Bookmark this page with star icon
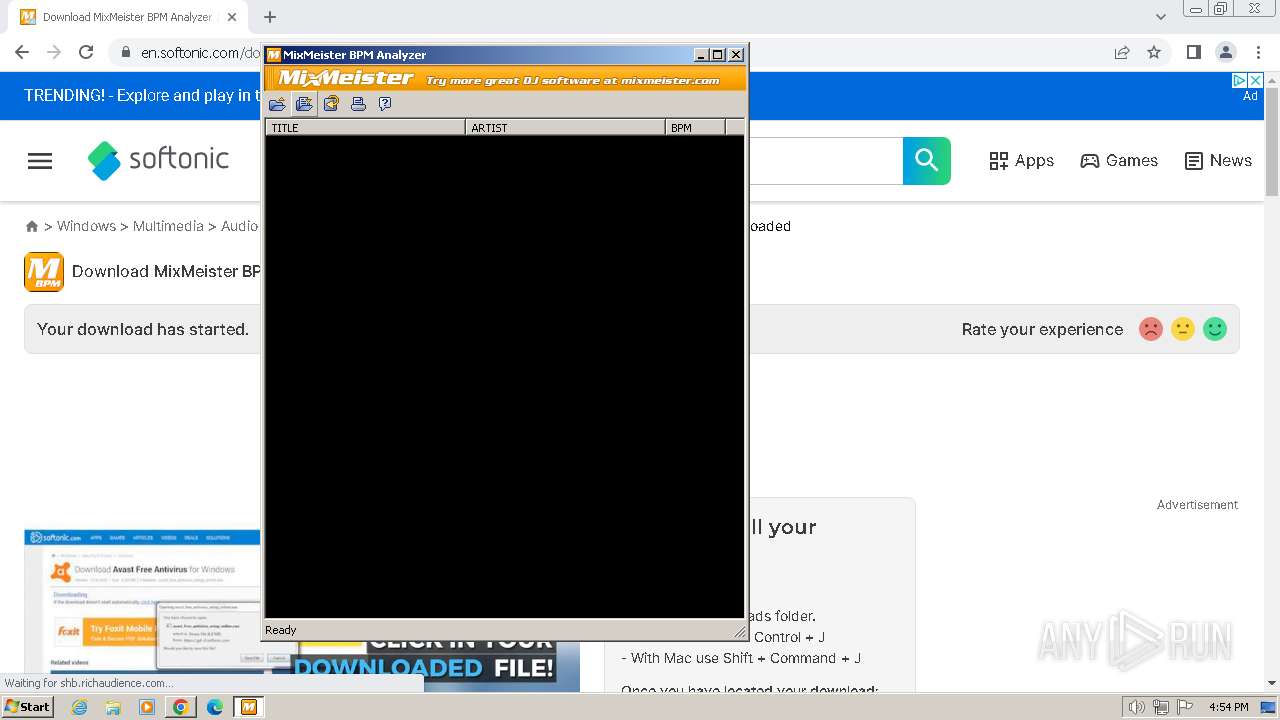 [1154, 52]
